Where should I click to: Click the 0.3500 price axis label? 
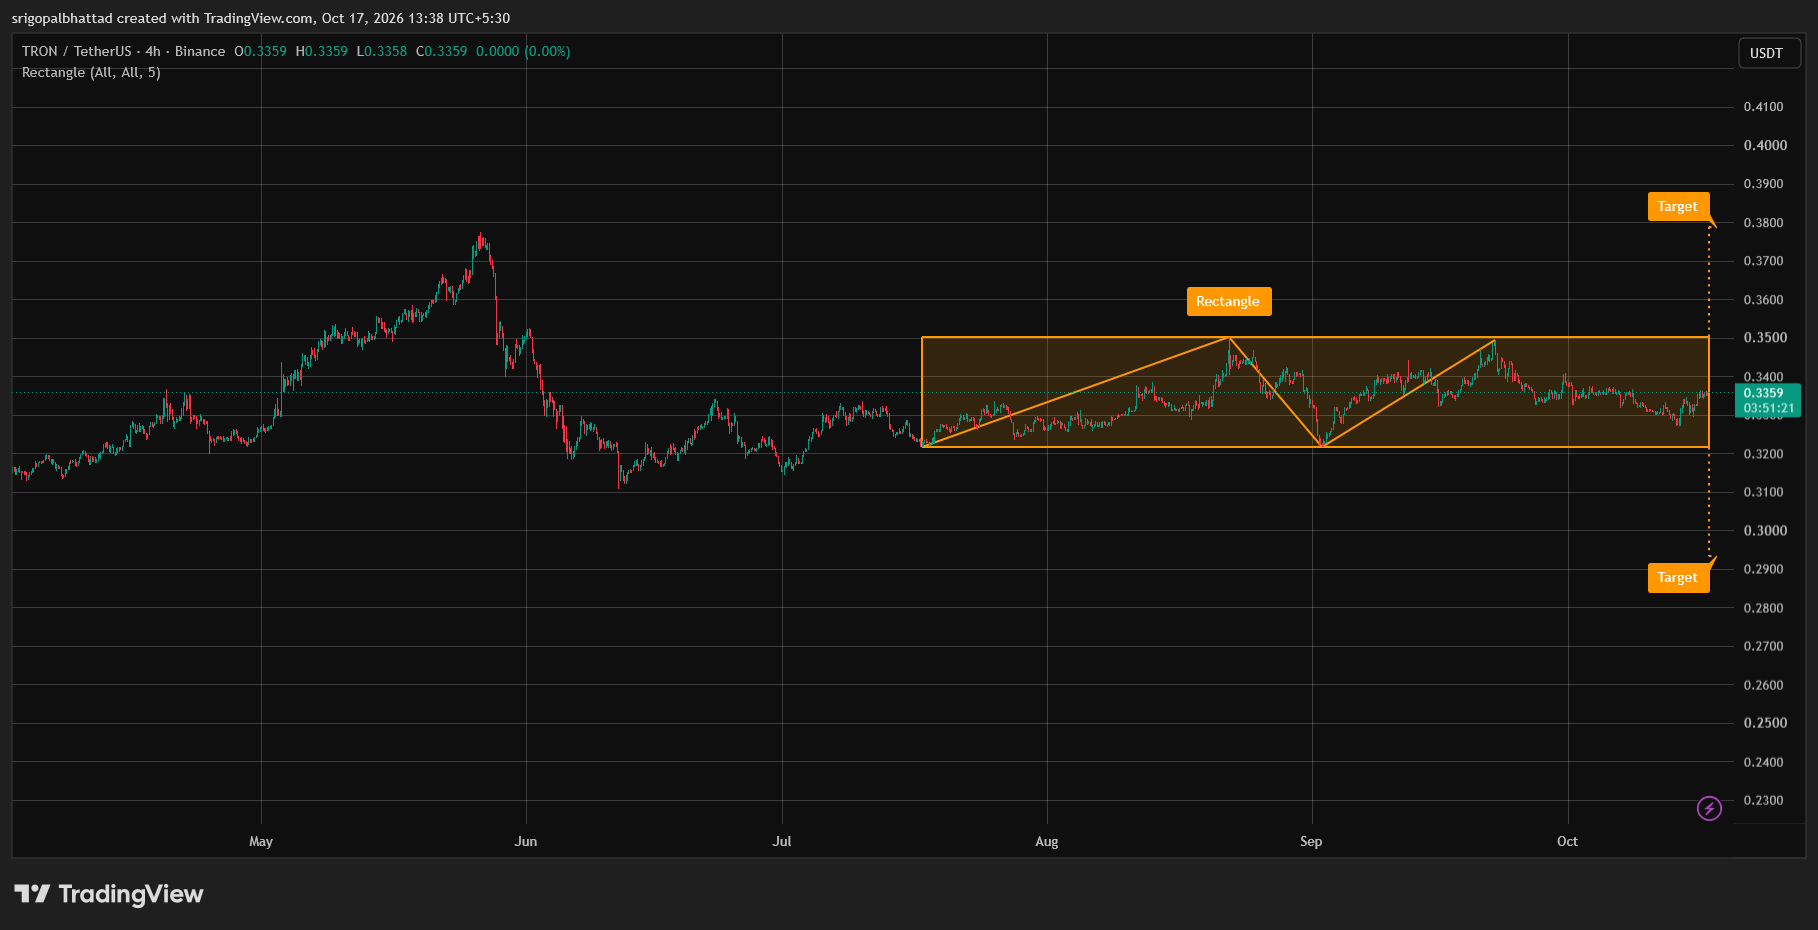click(1765, 338)
